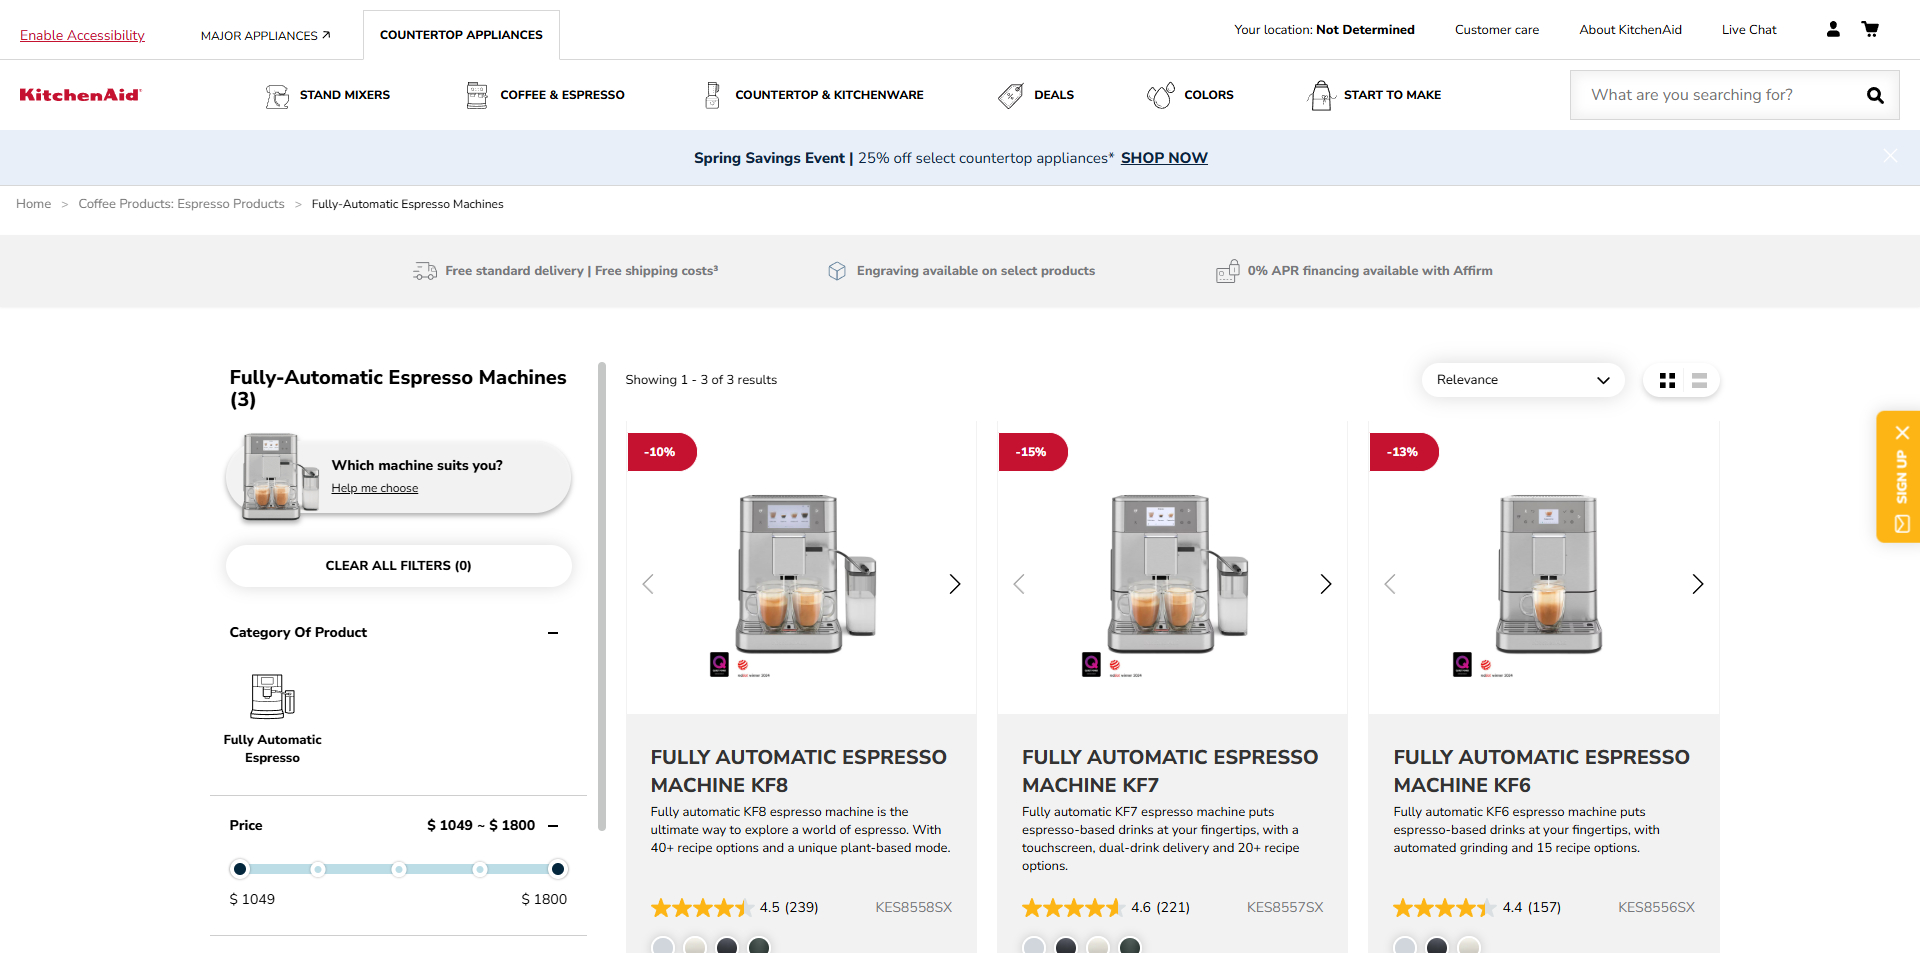Select Fully Automatic Espresso category icon
This screenshot has height=953, width=1920.
[x=272, y=696]
